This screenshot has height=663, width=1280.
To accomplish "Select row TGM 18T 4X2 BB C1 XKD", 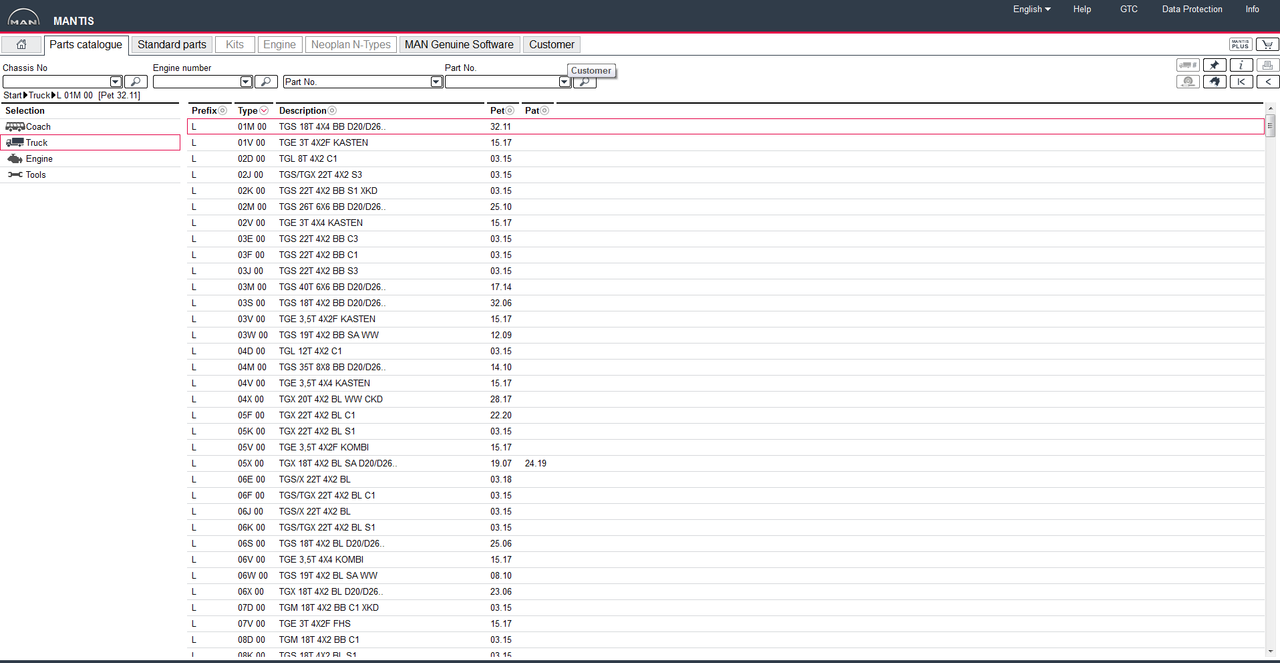I will (x=726, y=607).
